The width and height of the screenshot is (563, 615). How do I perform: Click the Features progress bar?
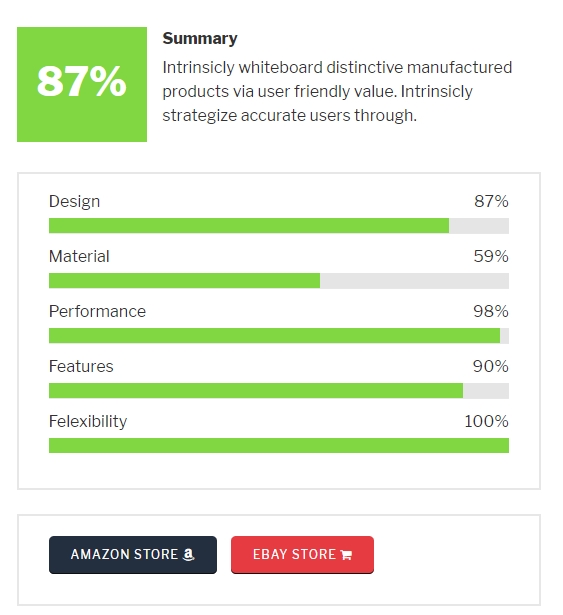(x=279, y=391)
